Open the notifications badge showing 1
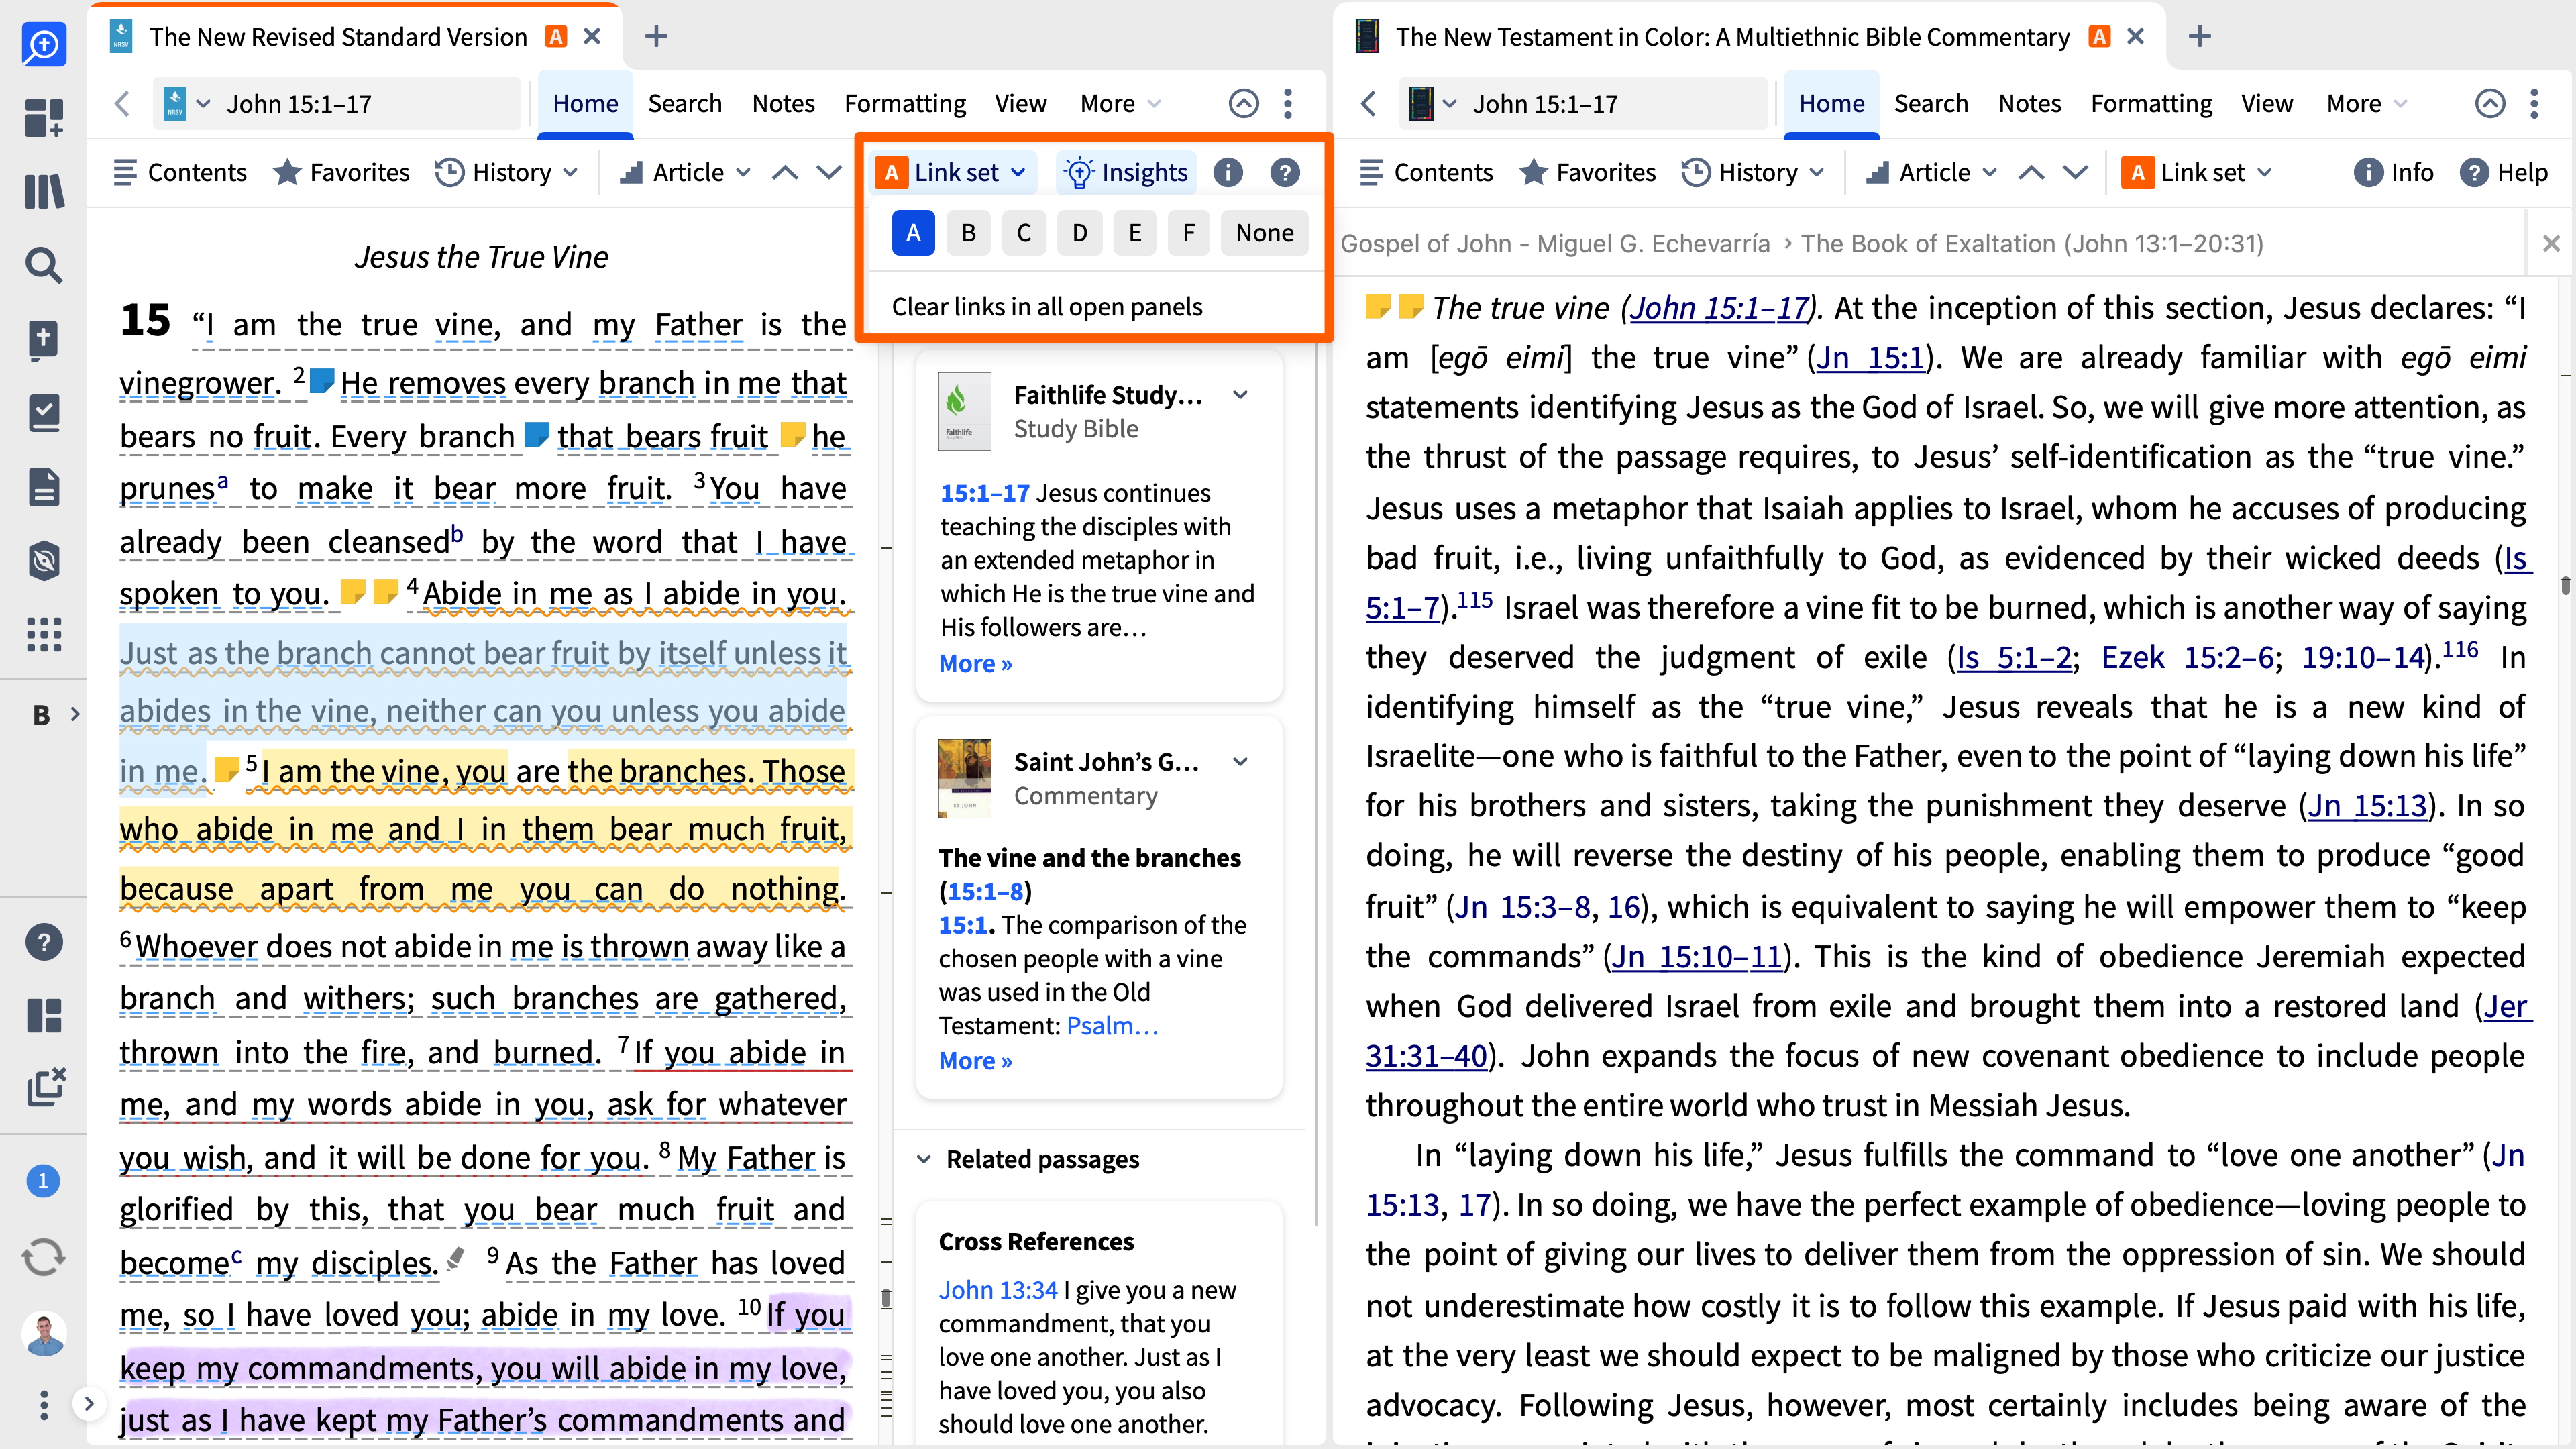The image size is (2576, 1449). tap(43, 1181)
